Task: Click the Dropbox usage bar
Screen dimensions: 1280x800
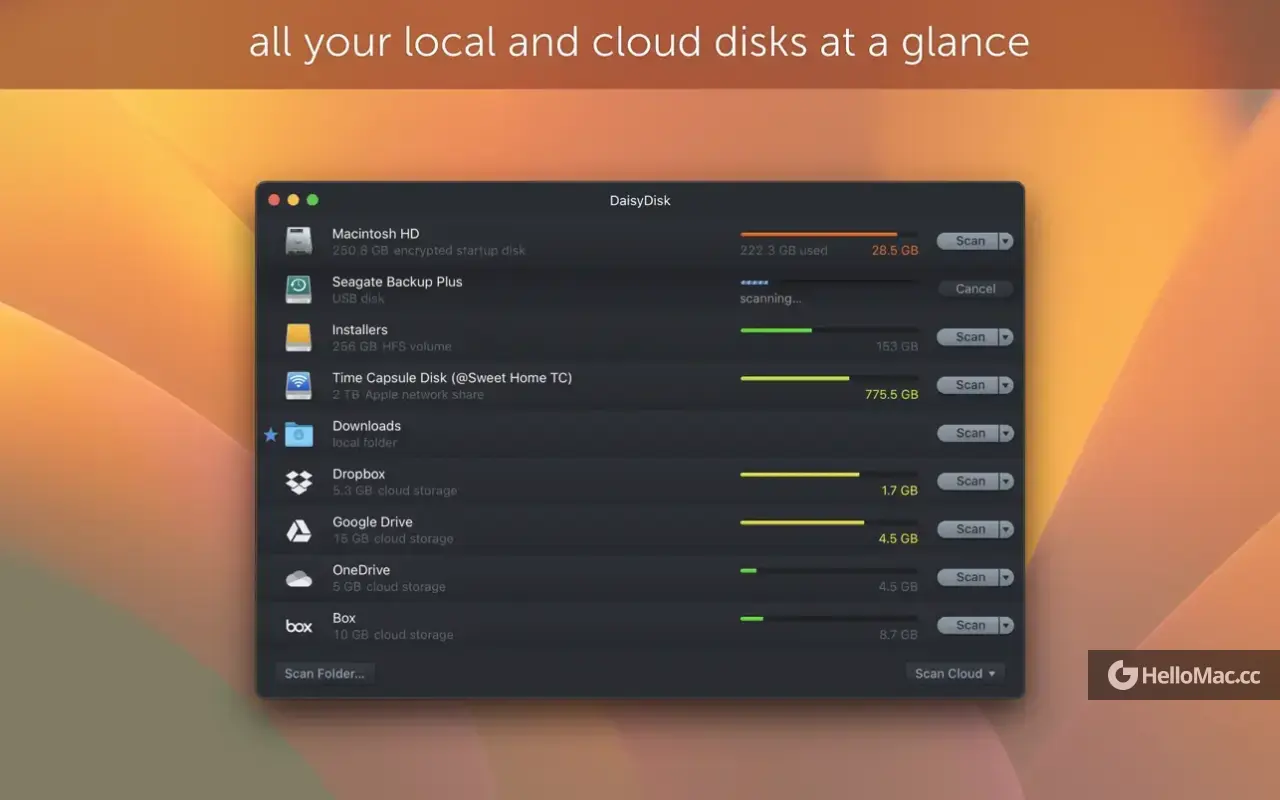Action: [x=829, y=474]
